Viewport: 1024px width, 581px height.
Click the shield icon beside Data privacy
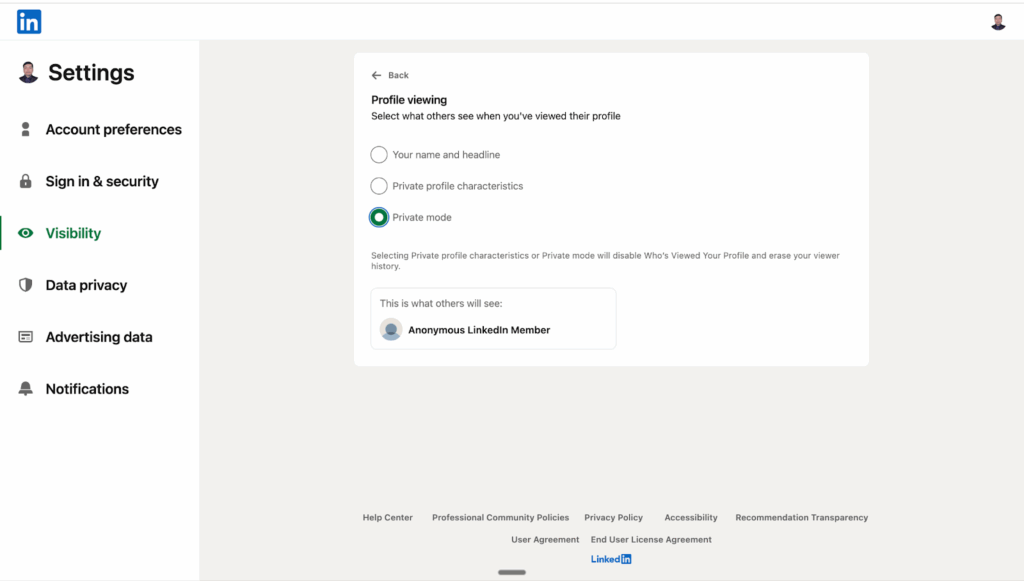click(26, 285)
